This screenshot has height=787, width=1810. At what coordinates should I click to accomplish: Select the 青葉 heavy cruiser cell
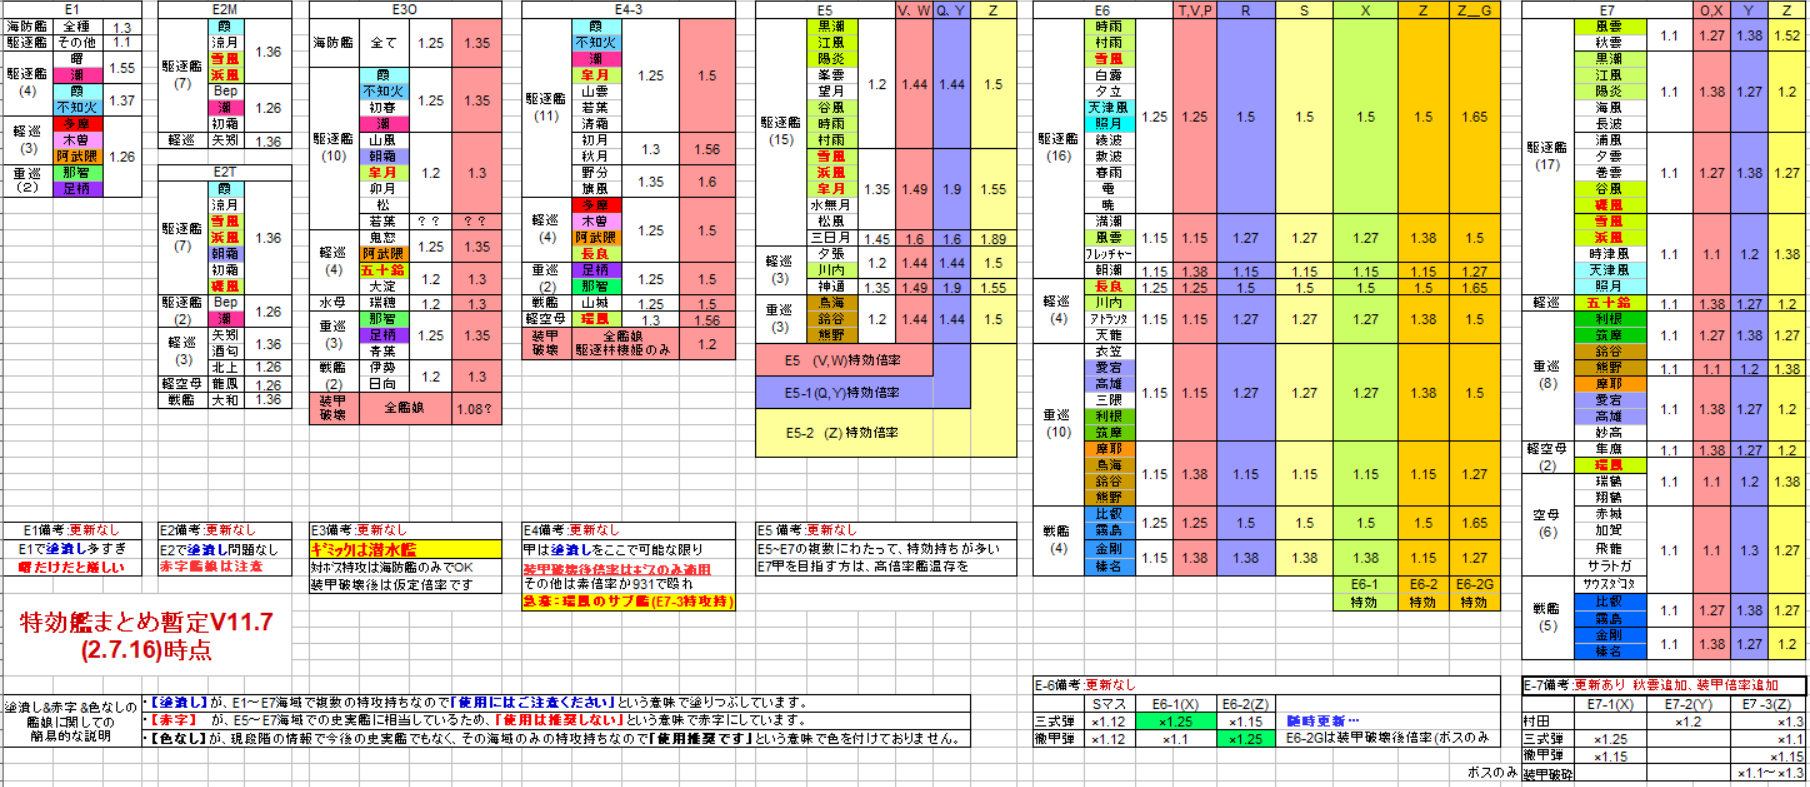(383, 351)
